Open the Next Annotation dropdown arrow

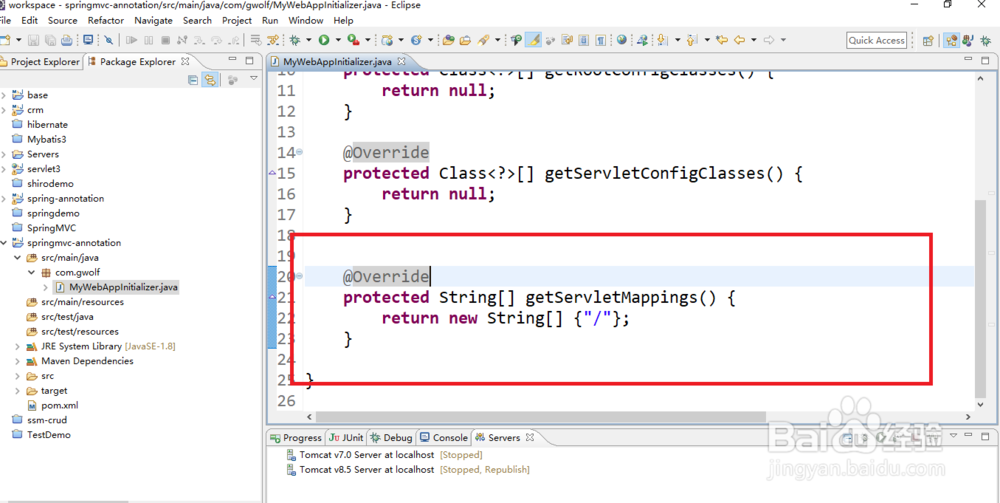[x=677, y=40]
